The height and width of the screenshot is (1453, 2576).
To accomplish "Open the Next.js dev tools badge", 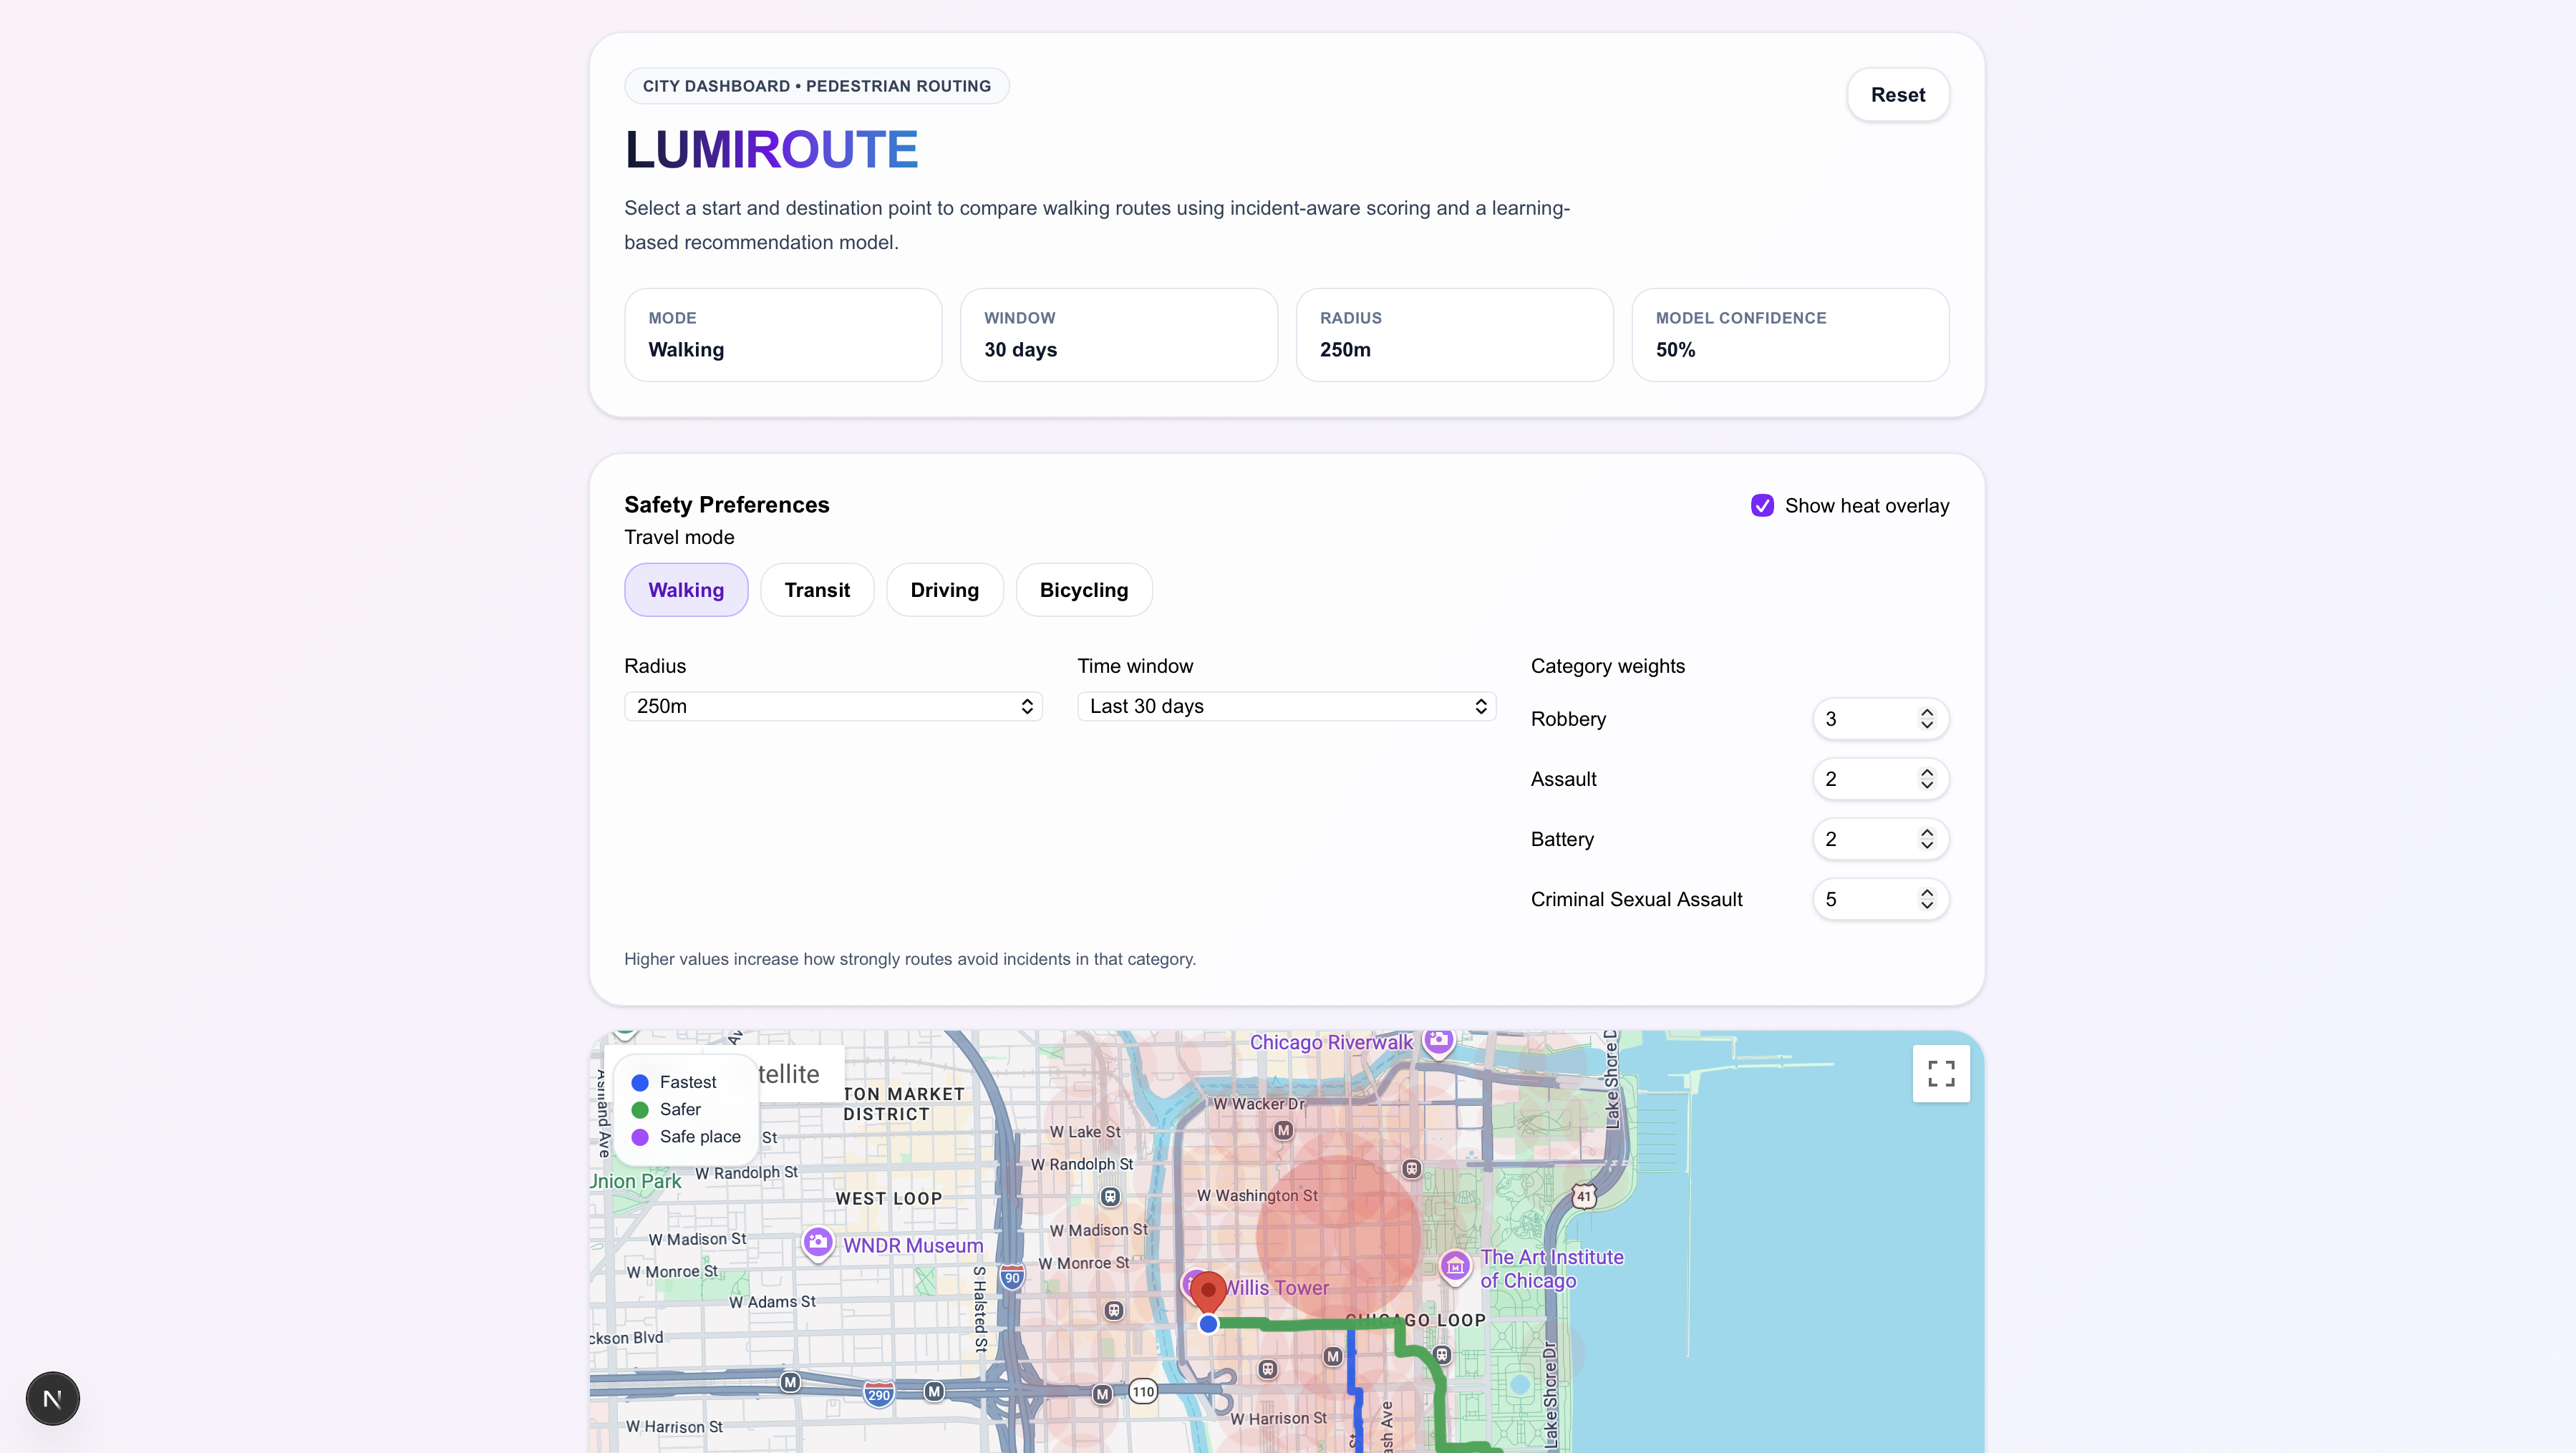I will (x=53, y=1398).
